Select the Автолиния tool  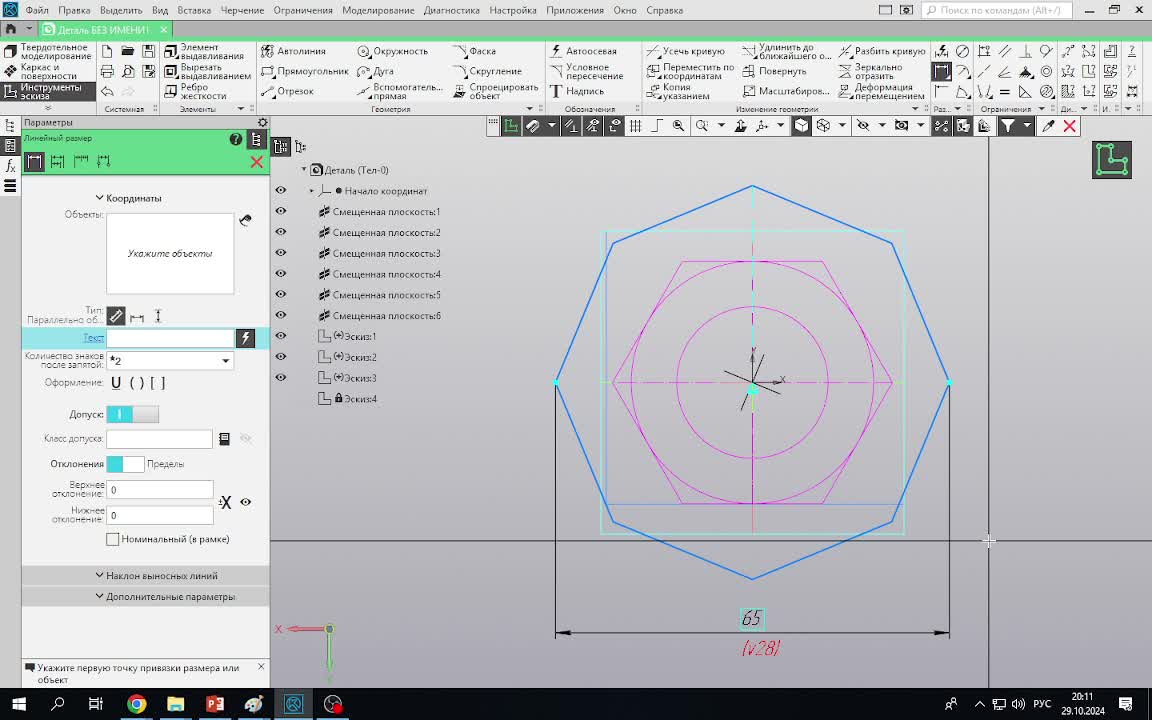click(294, 51)
